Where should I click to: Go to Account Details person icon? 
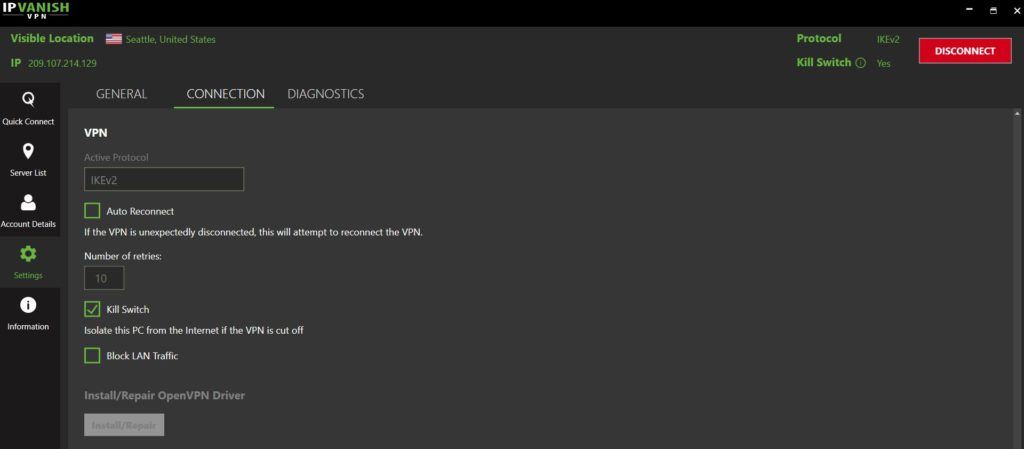click(x=28, y=203)
